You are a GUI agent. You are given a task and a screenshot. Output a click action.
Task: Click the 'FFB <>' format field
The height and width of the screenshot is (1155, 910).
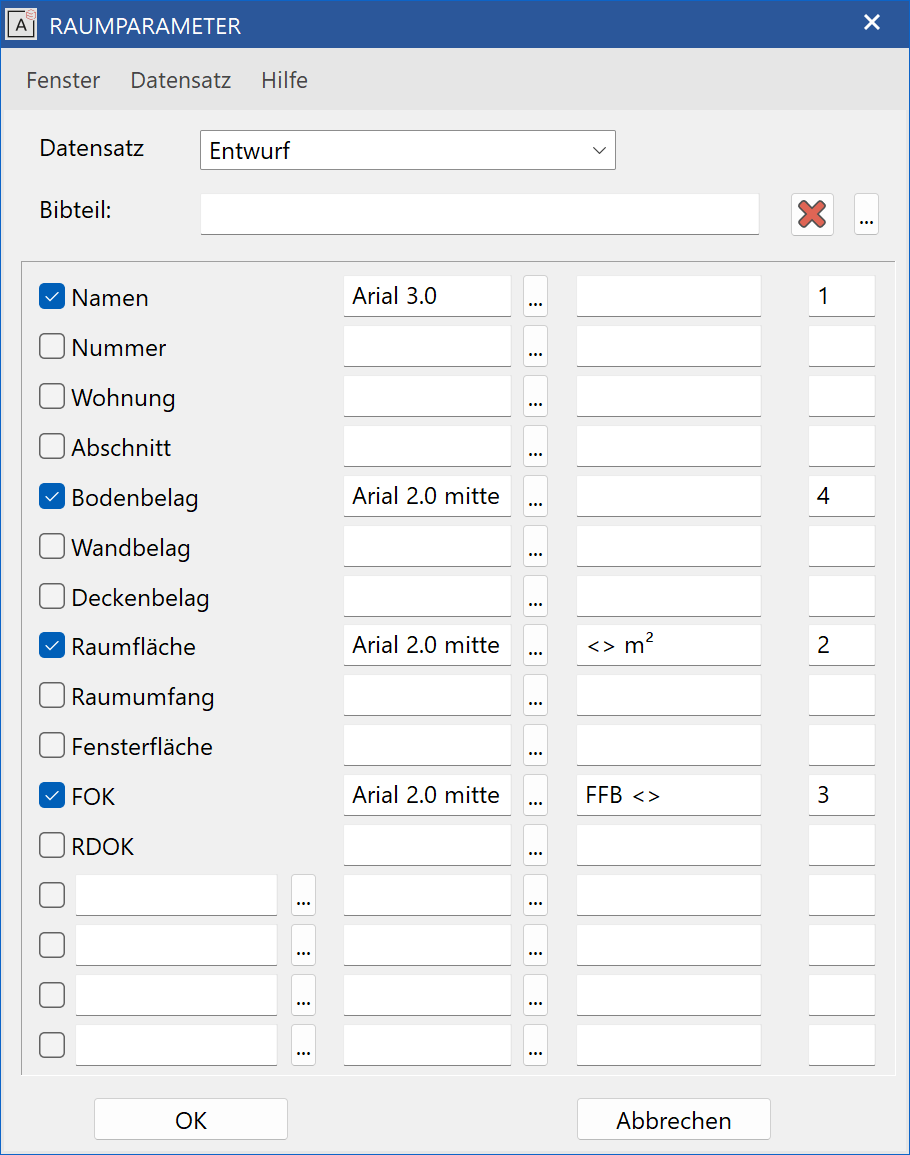click(668, 795)
